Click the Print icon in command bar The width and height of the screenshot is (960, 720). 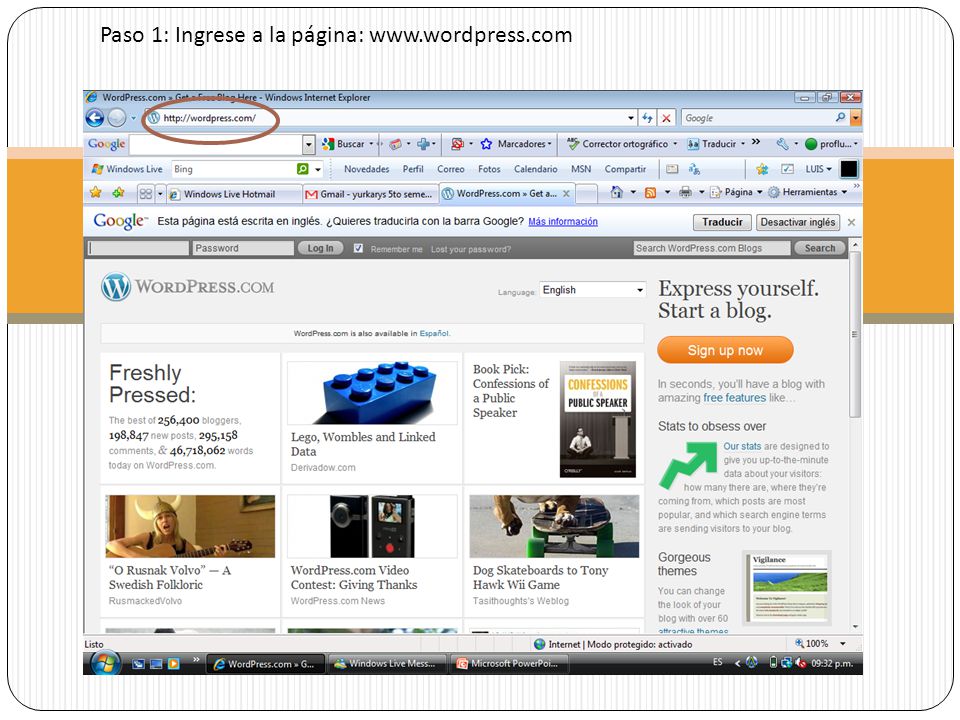685,192
